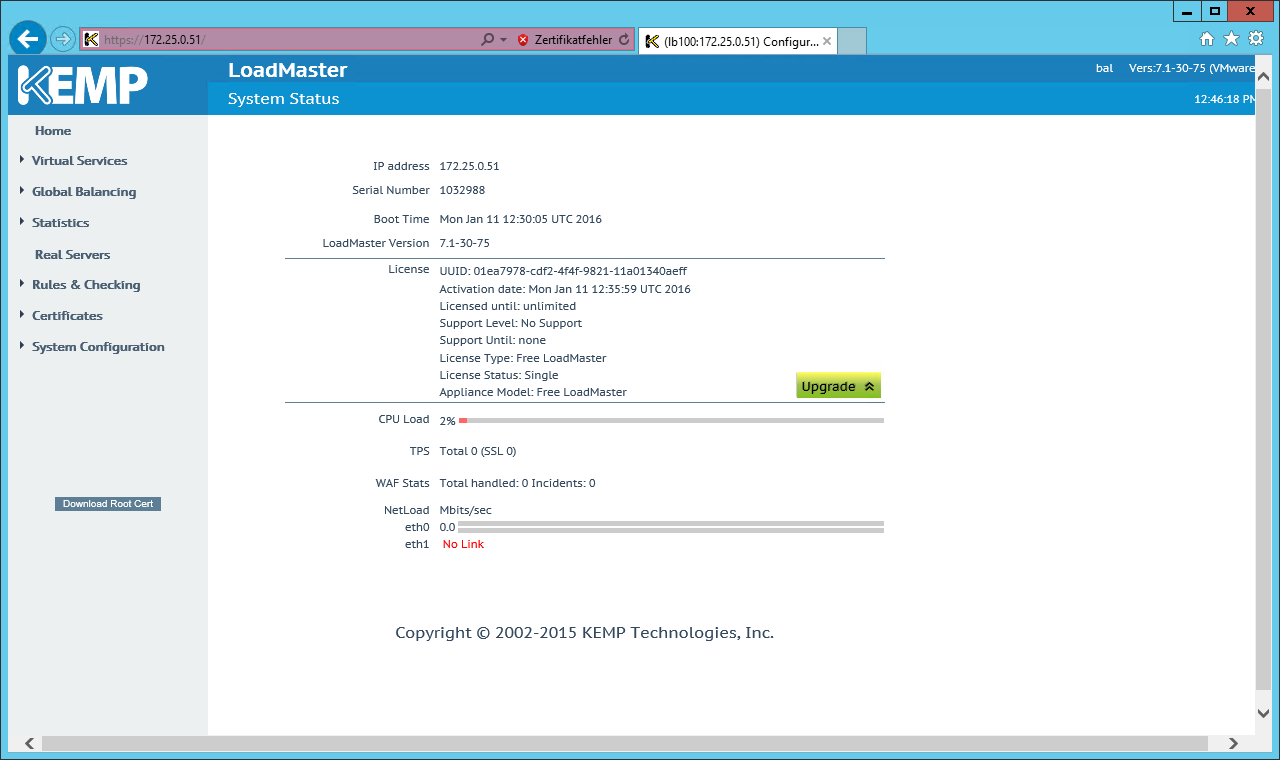Click the URL address field
This screenshot has width=1280, height=760.
click(x=290, y=40)
